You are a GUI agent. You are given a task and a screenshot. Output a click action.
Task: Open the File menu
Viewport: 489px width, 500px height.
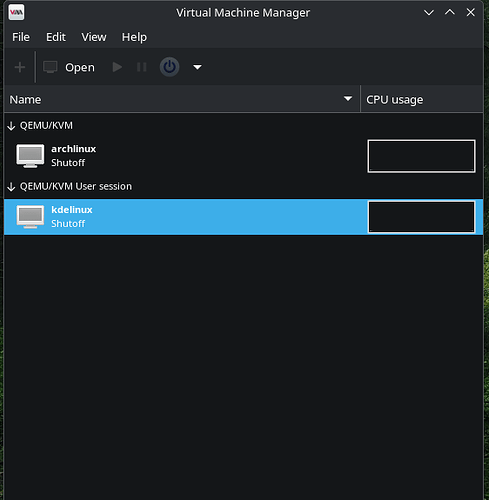[x=21, y=37]
